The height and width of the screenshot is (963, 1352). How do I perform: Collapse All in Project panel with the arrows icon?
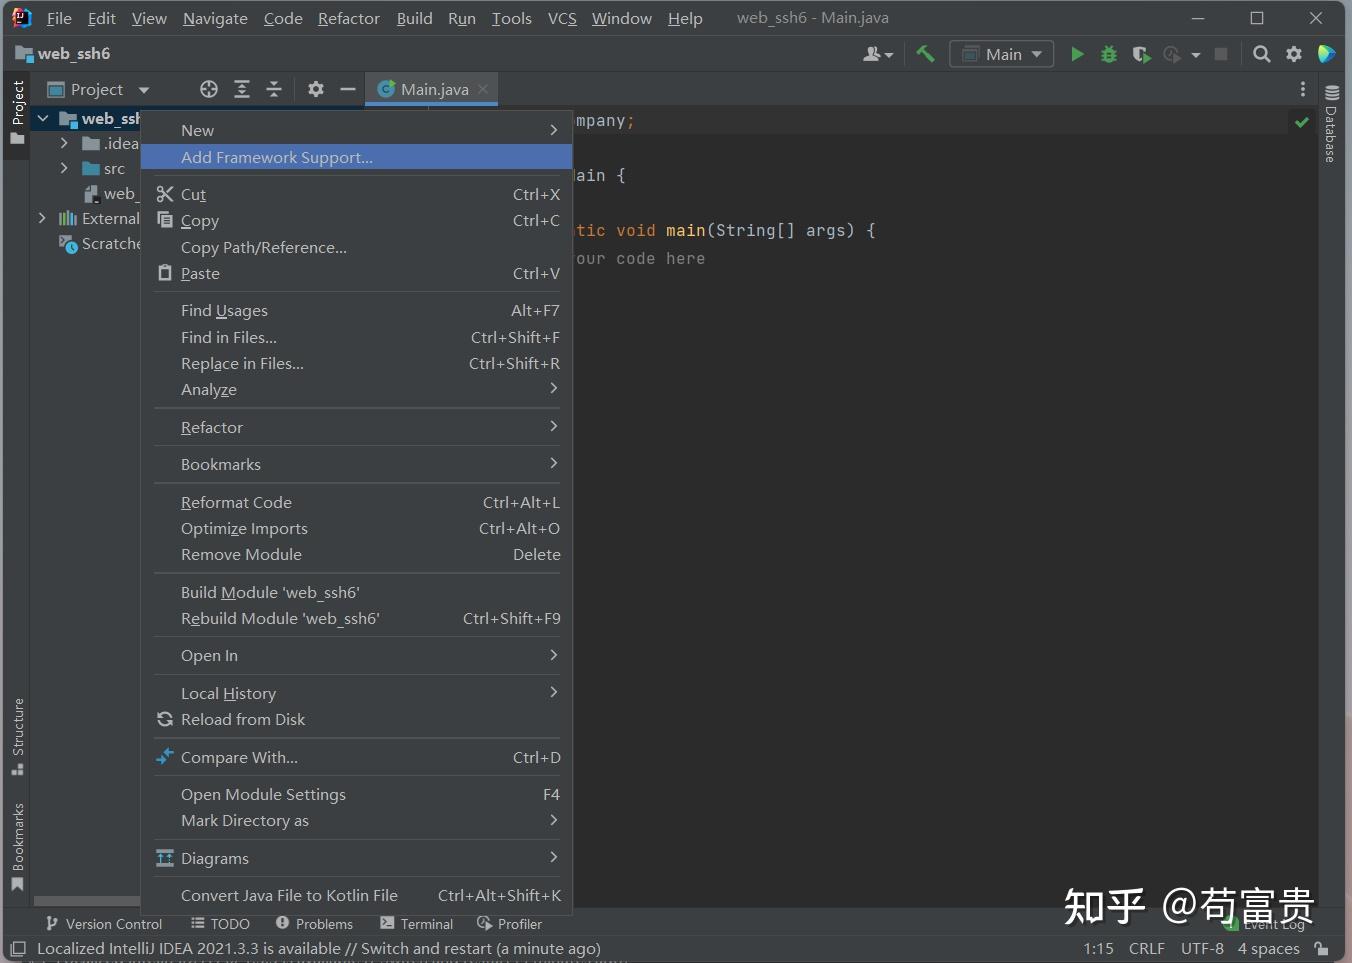274,89
